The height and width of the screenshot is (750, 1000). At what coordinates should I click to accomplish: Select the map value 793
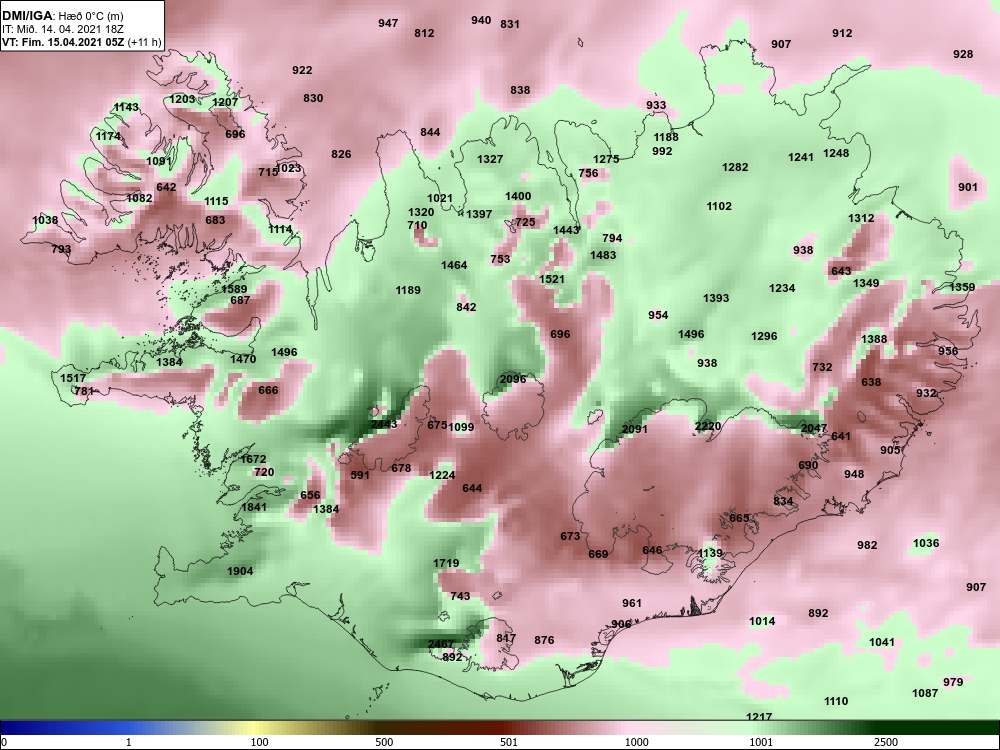pos(61,249)
